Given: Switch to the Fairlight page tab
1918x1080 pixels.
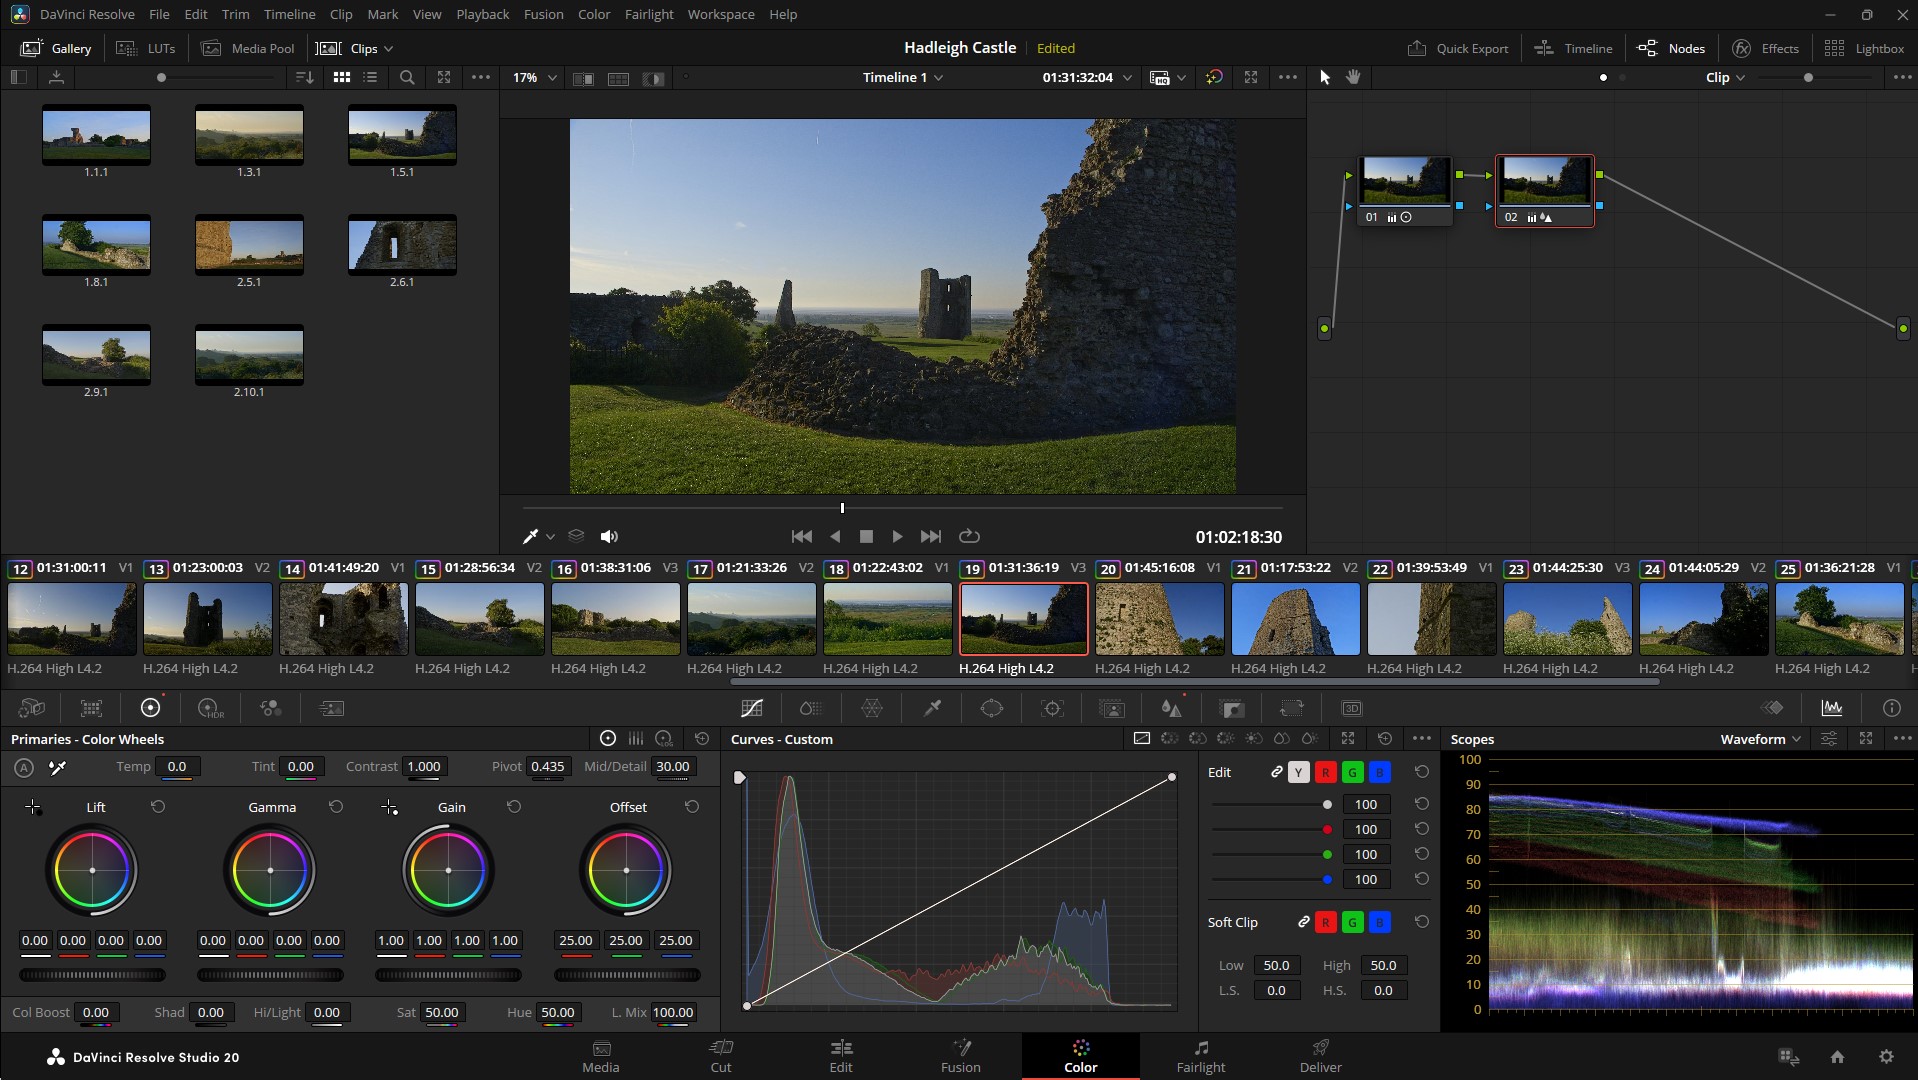Looking at the screenshot, I should tap(1200, 1056).
